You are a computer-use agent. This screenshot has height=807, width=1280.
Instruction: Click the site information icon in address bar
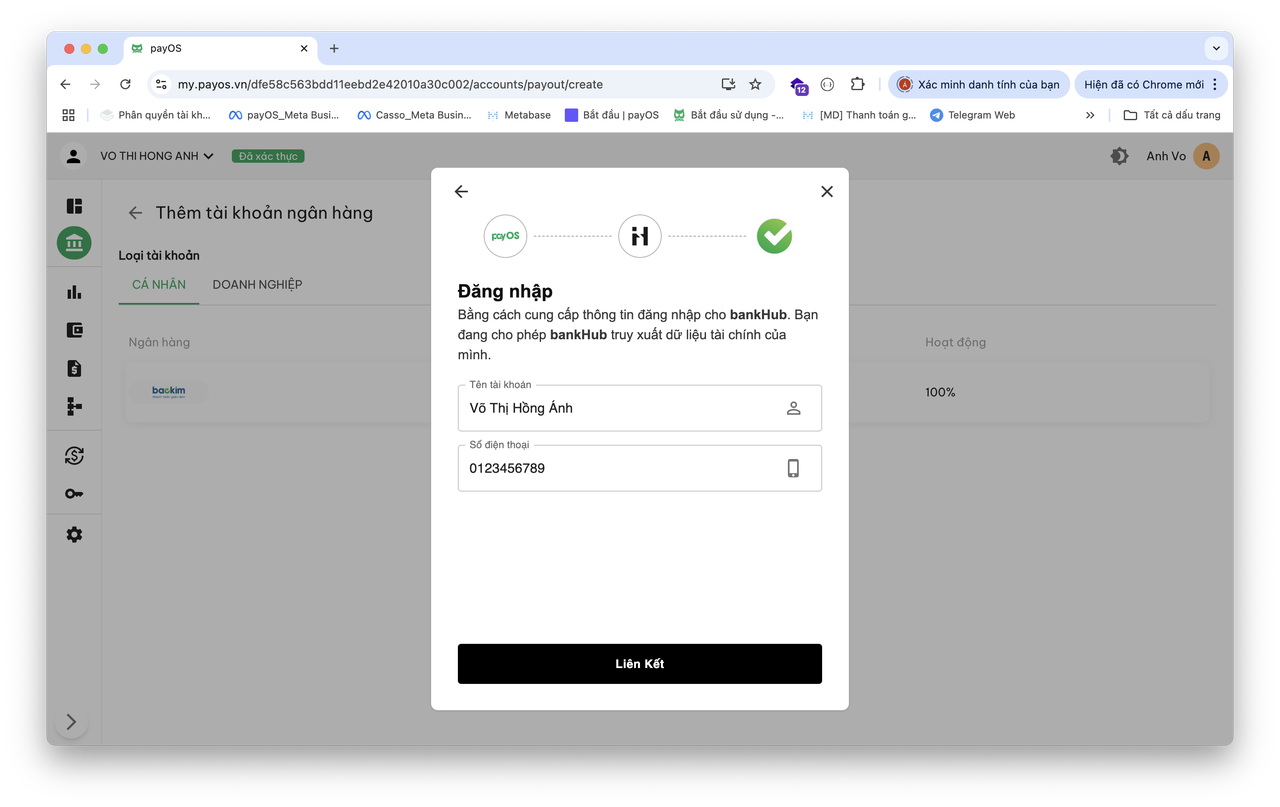tap(161, 85)
